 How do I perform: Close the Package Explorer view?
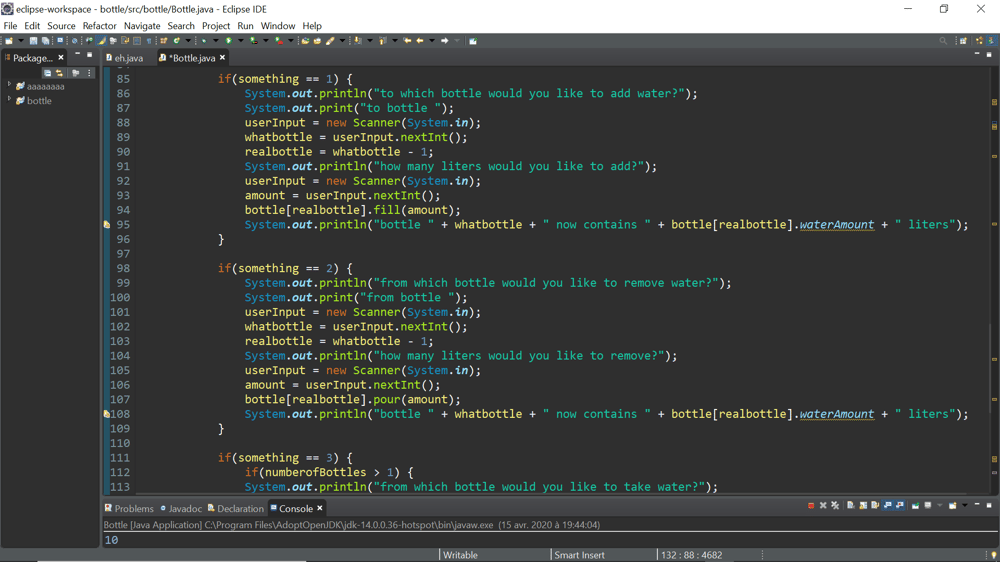tap(61, 57)
